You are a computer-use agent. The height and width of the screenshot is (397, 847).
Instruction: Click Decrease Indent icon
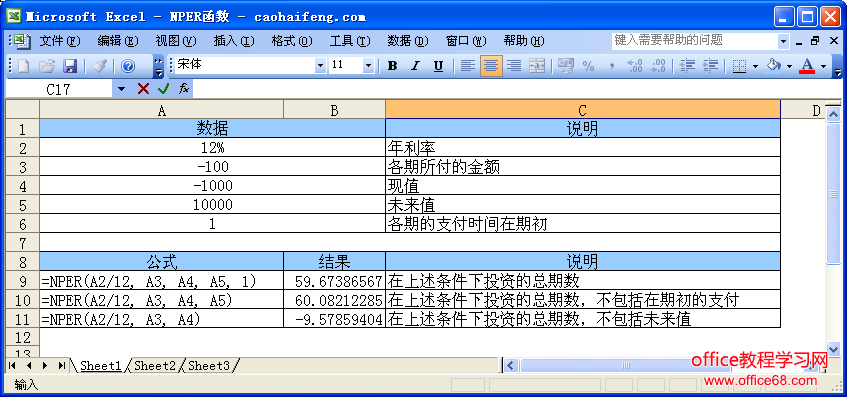coord(687,66)
